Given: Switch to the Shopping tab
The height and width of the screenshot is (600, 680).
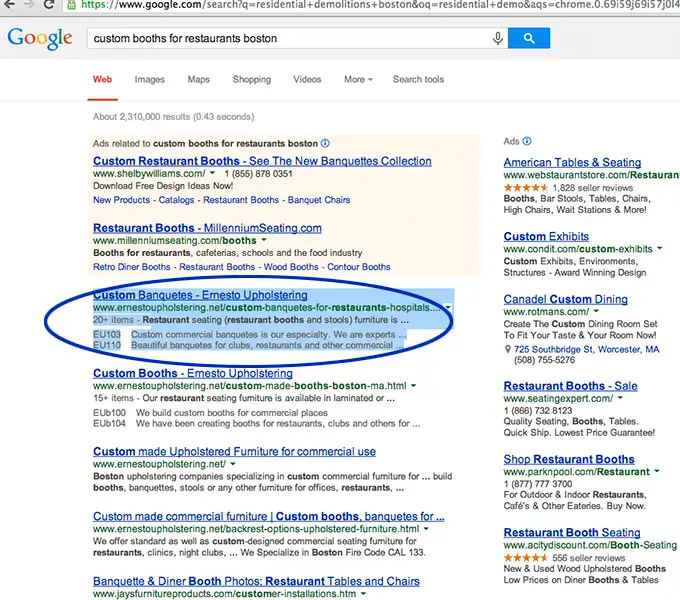Looking at the screenshot, I should [x=251, y=80].
